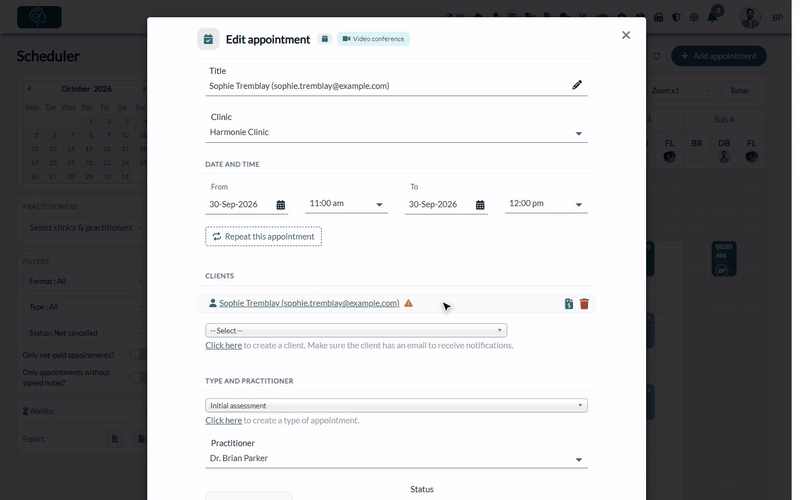800x500 pixels.
Task: Open the To date calendar picker icon
Action: (480, 205)
